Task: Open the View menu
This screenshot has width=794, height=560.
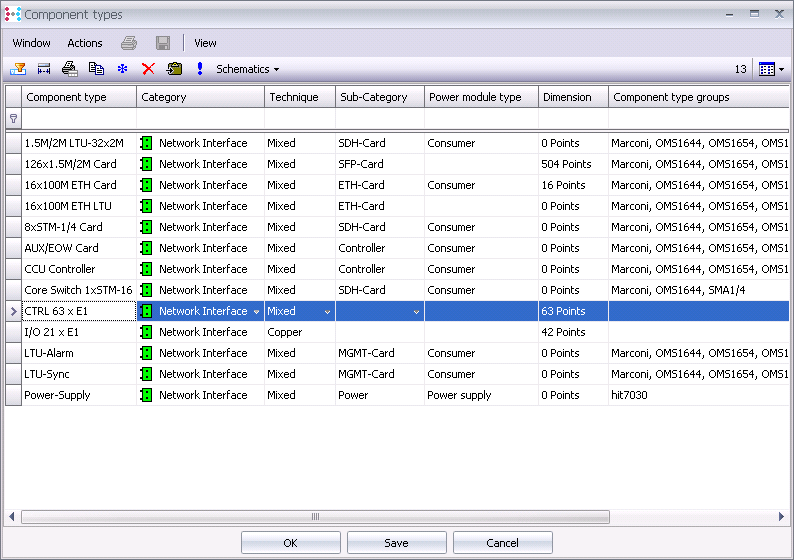Action: (x=205, y=43)
